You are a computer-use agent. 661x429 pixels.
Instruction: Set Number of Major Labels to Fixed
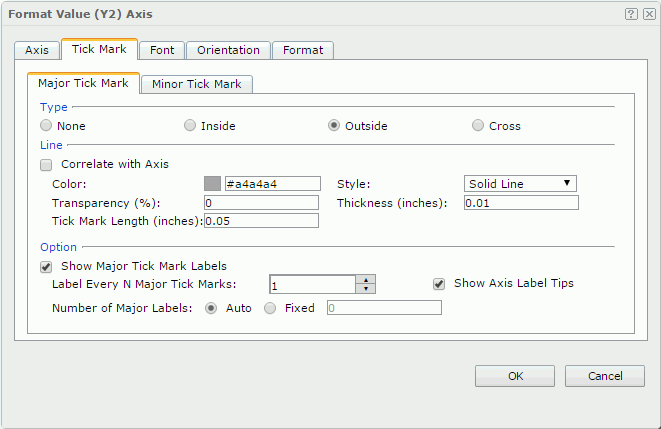(x=270, y=308)
